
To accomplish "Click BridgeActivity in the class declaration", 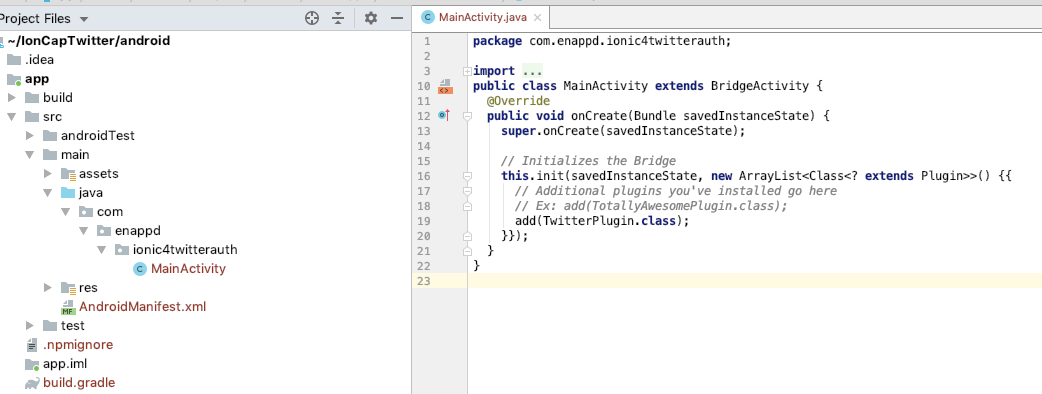I will point(760,86).
